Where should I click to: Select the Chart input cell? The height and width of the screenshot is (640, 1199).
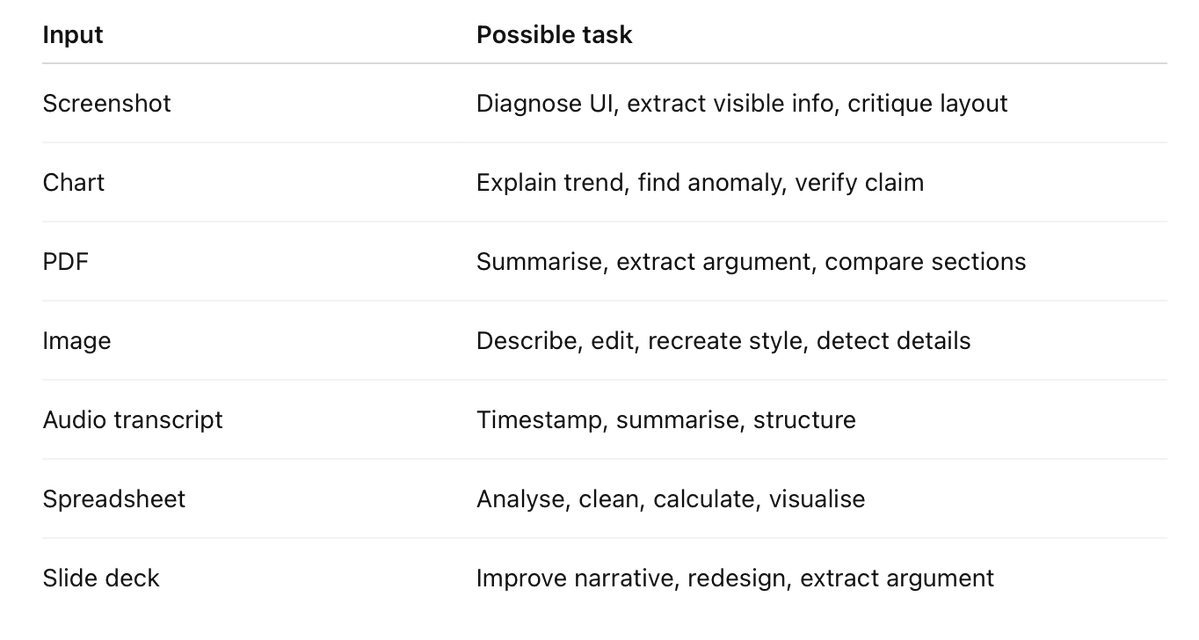73,182
